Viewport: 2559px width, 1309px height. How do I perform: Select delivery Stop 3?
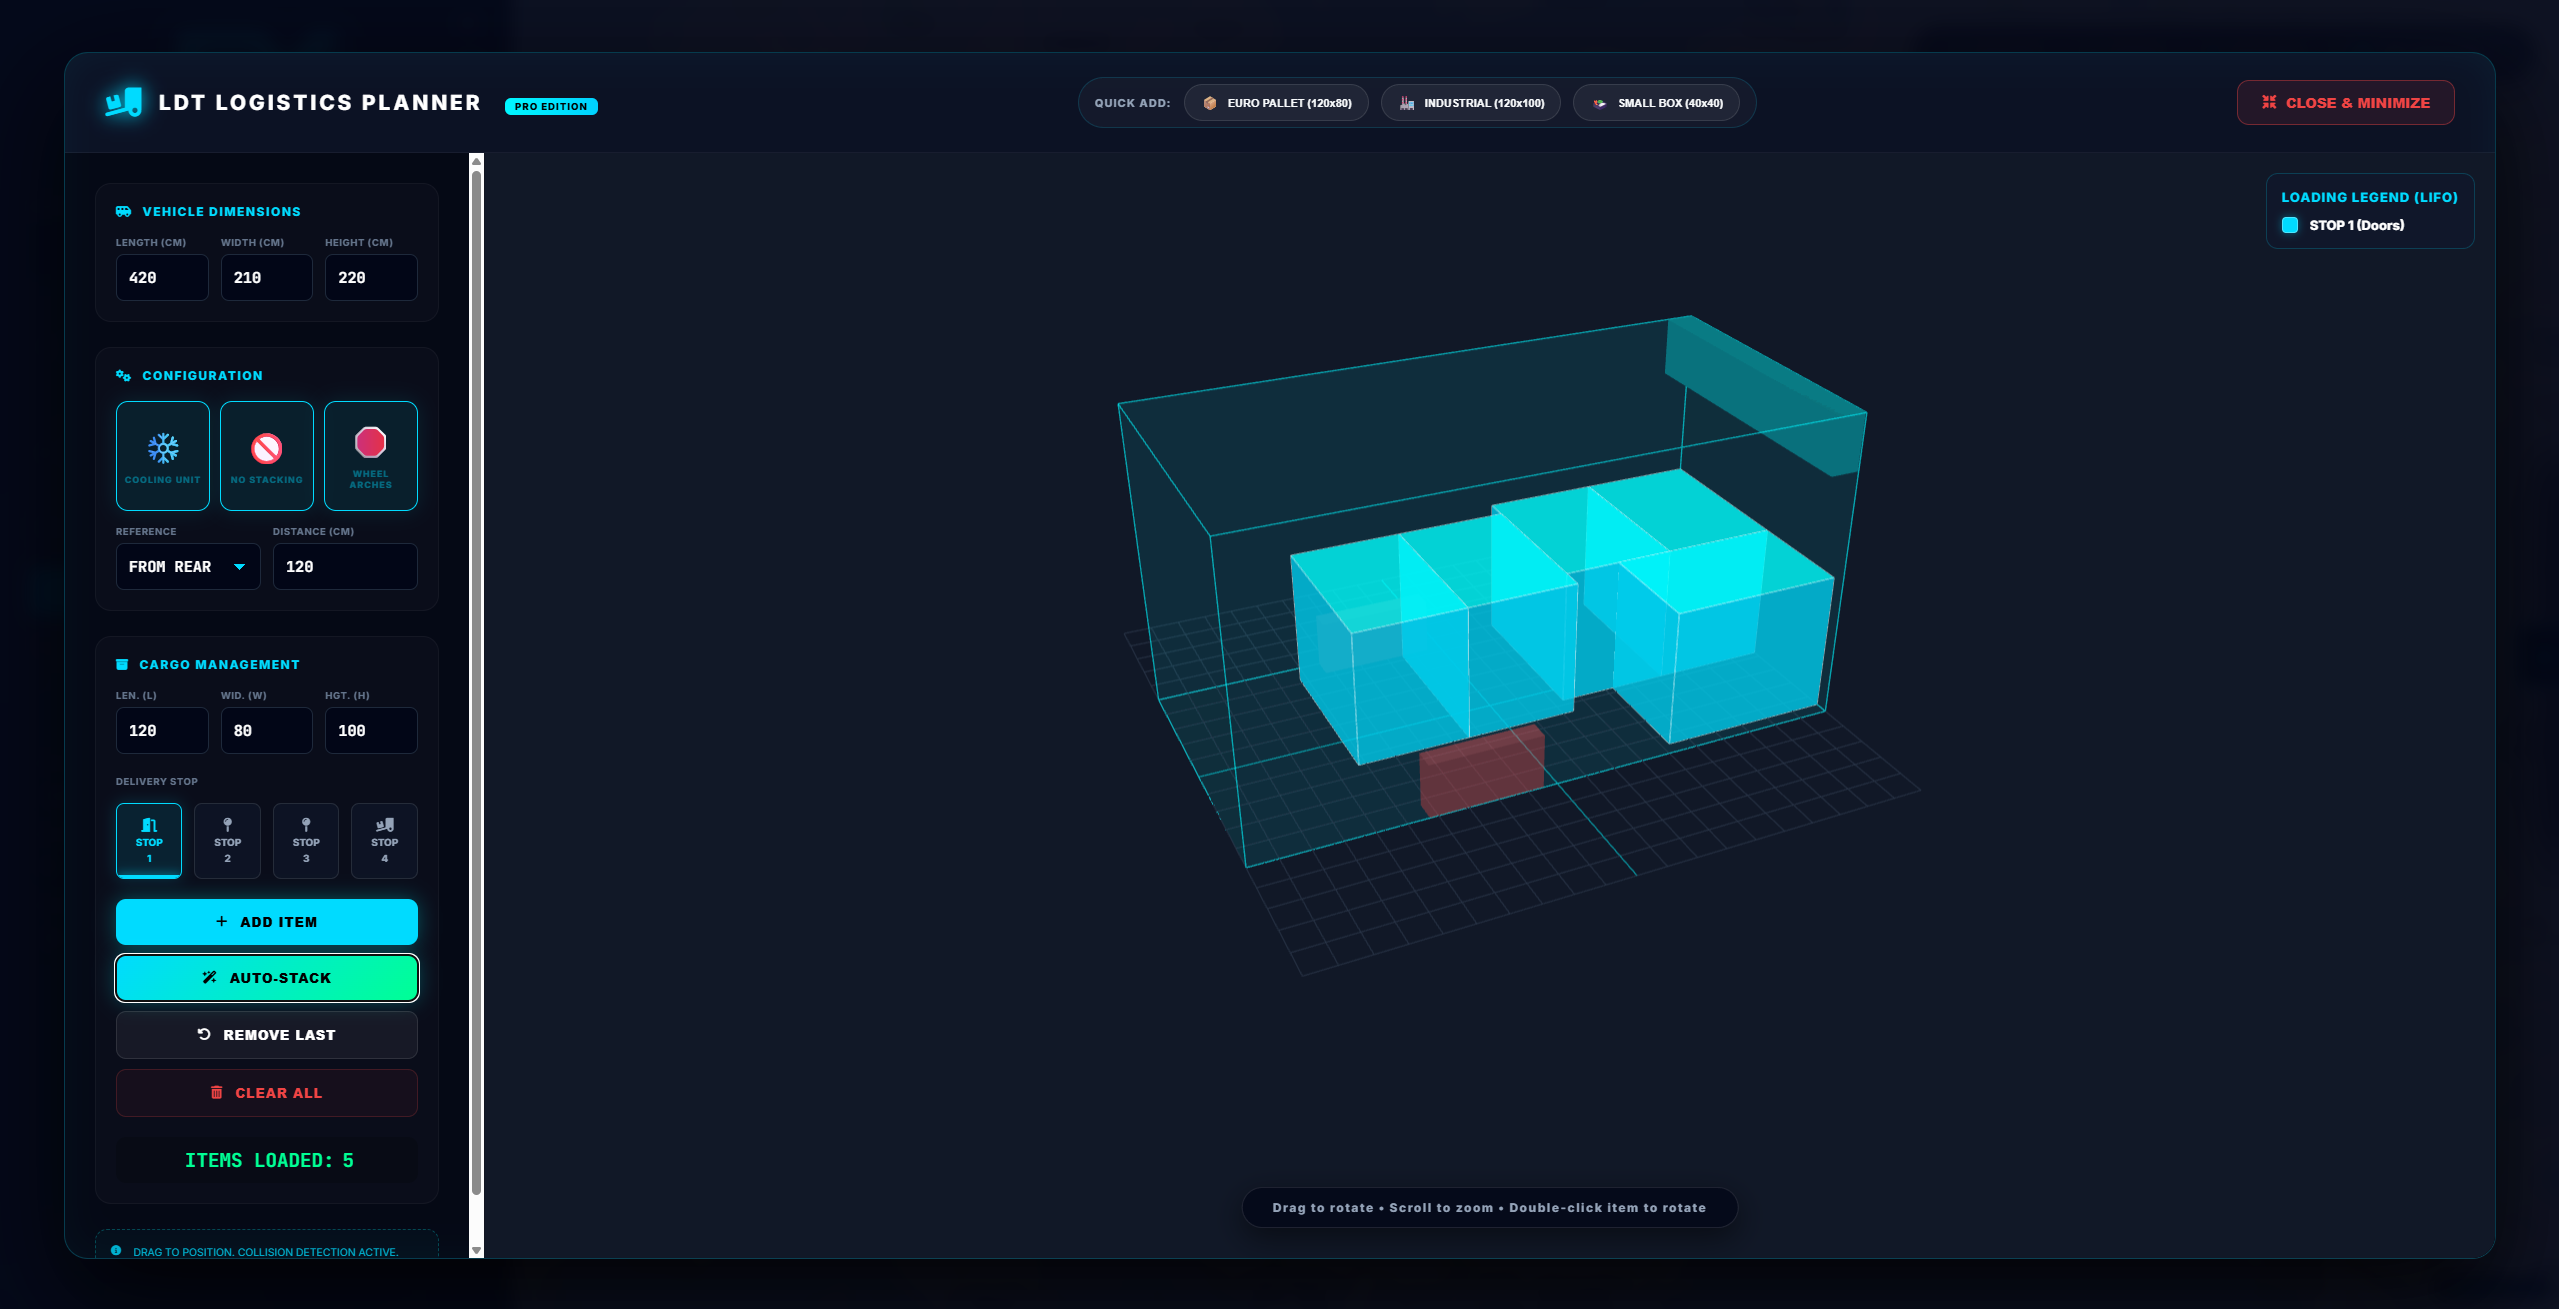pos(306,840)
